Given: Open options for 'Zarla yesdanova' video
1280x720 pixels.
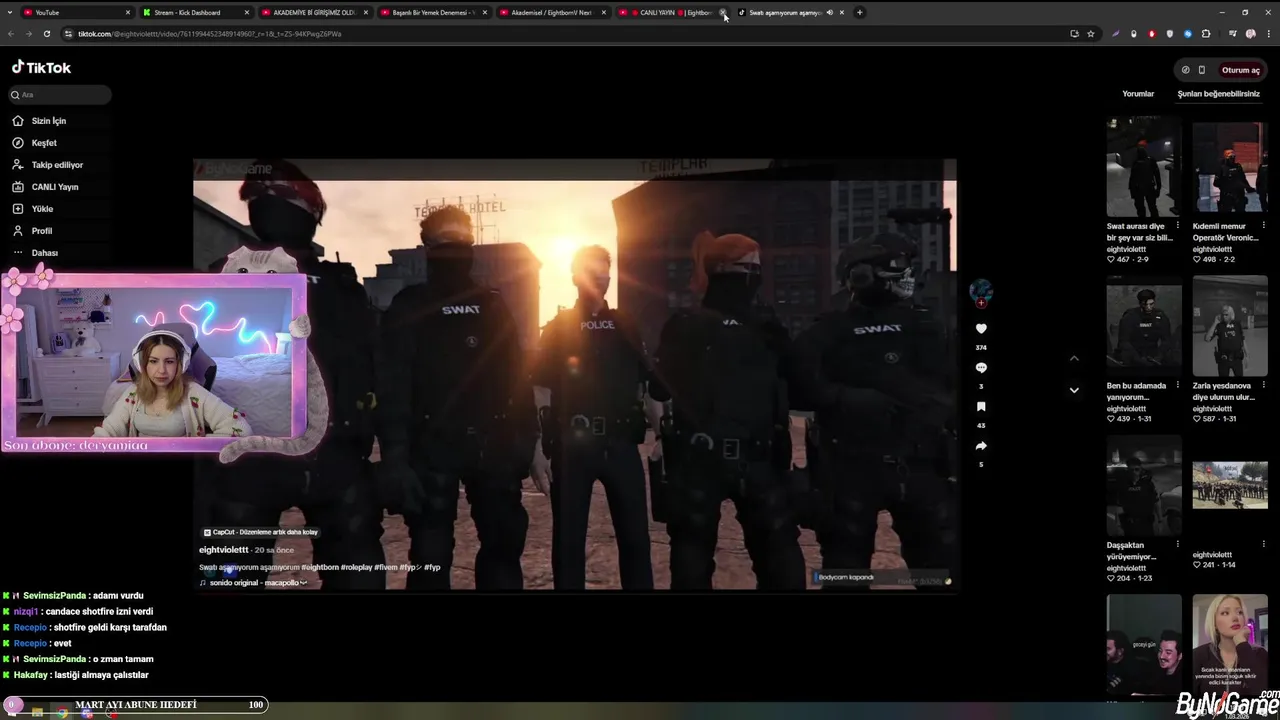Looking at the screenshot, I should 1263,386.
